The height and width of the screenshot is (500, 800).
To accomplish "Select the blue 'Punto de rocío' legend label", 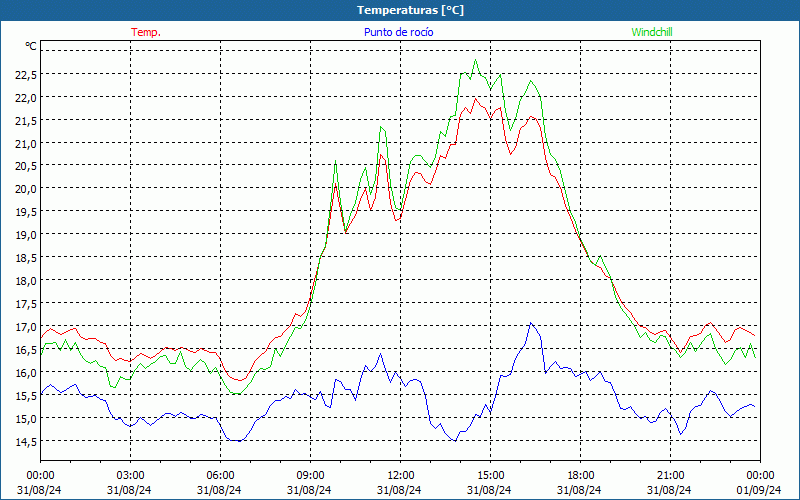I will [398, 32].
